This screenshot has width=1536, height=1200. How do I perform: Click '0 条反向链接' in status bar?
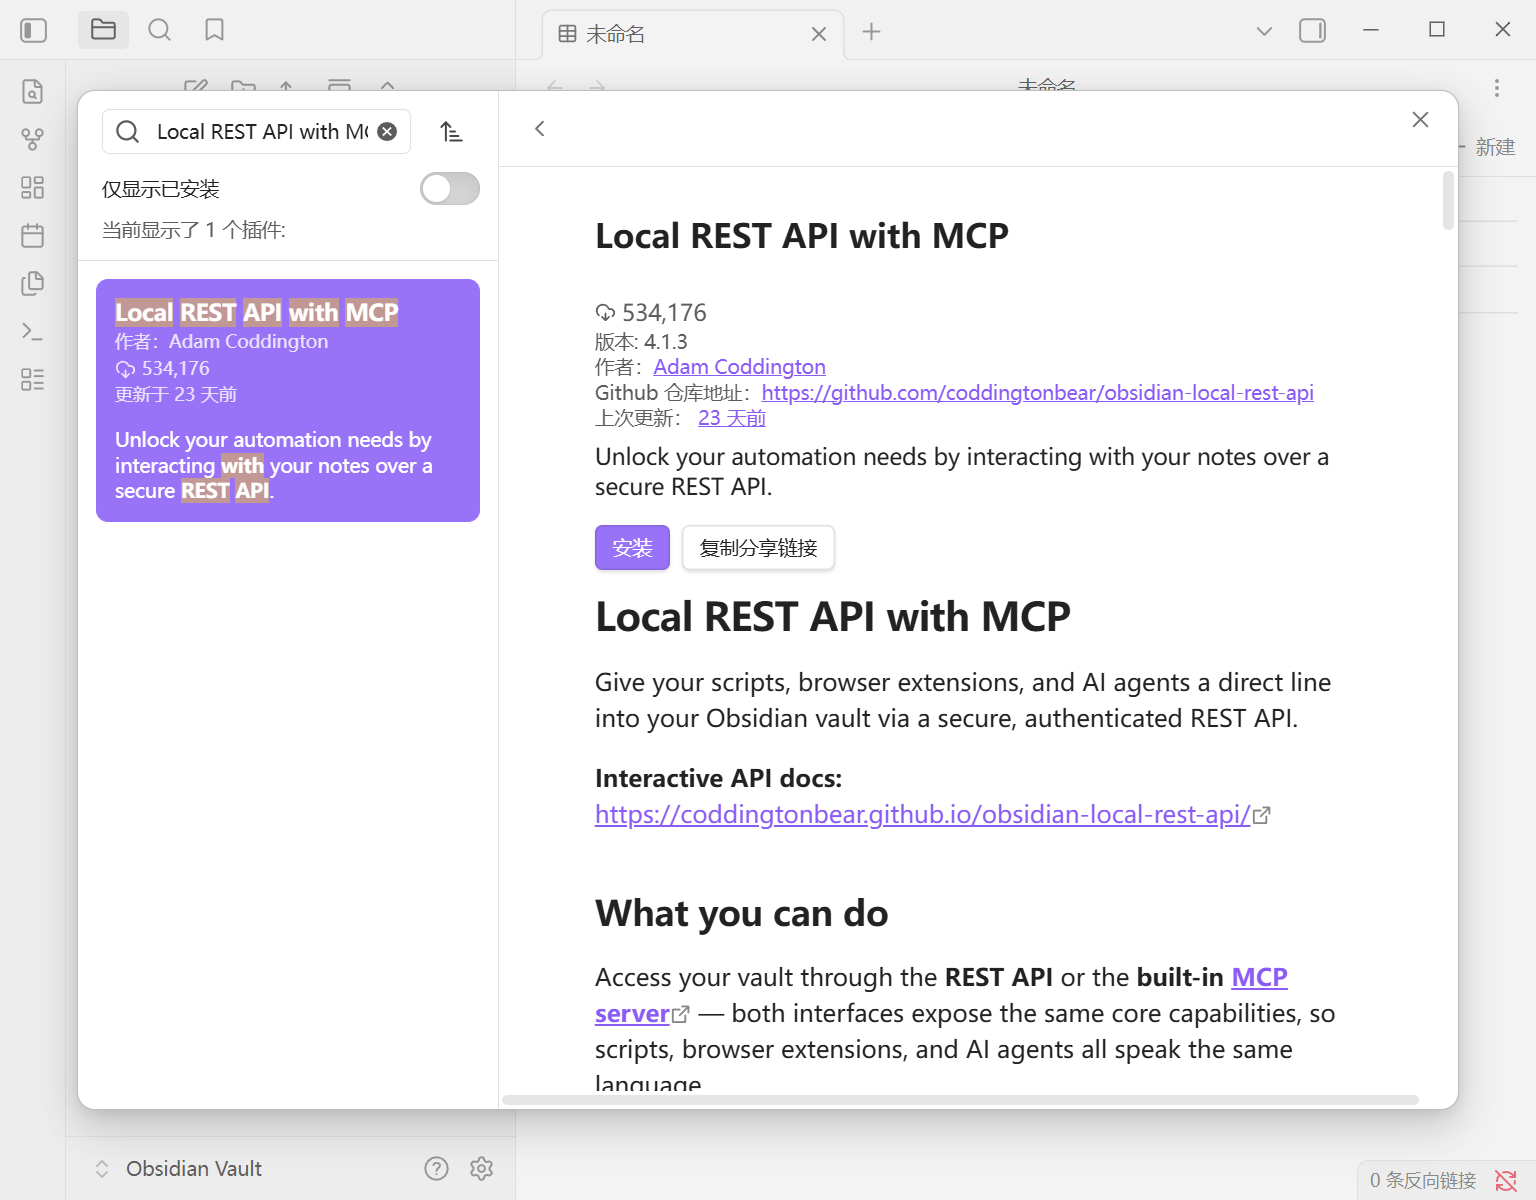(x=1422, y=1181)
